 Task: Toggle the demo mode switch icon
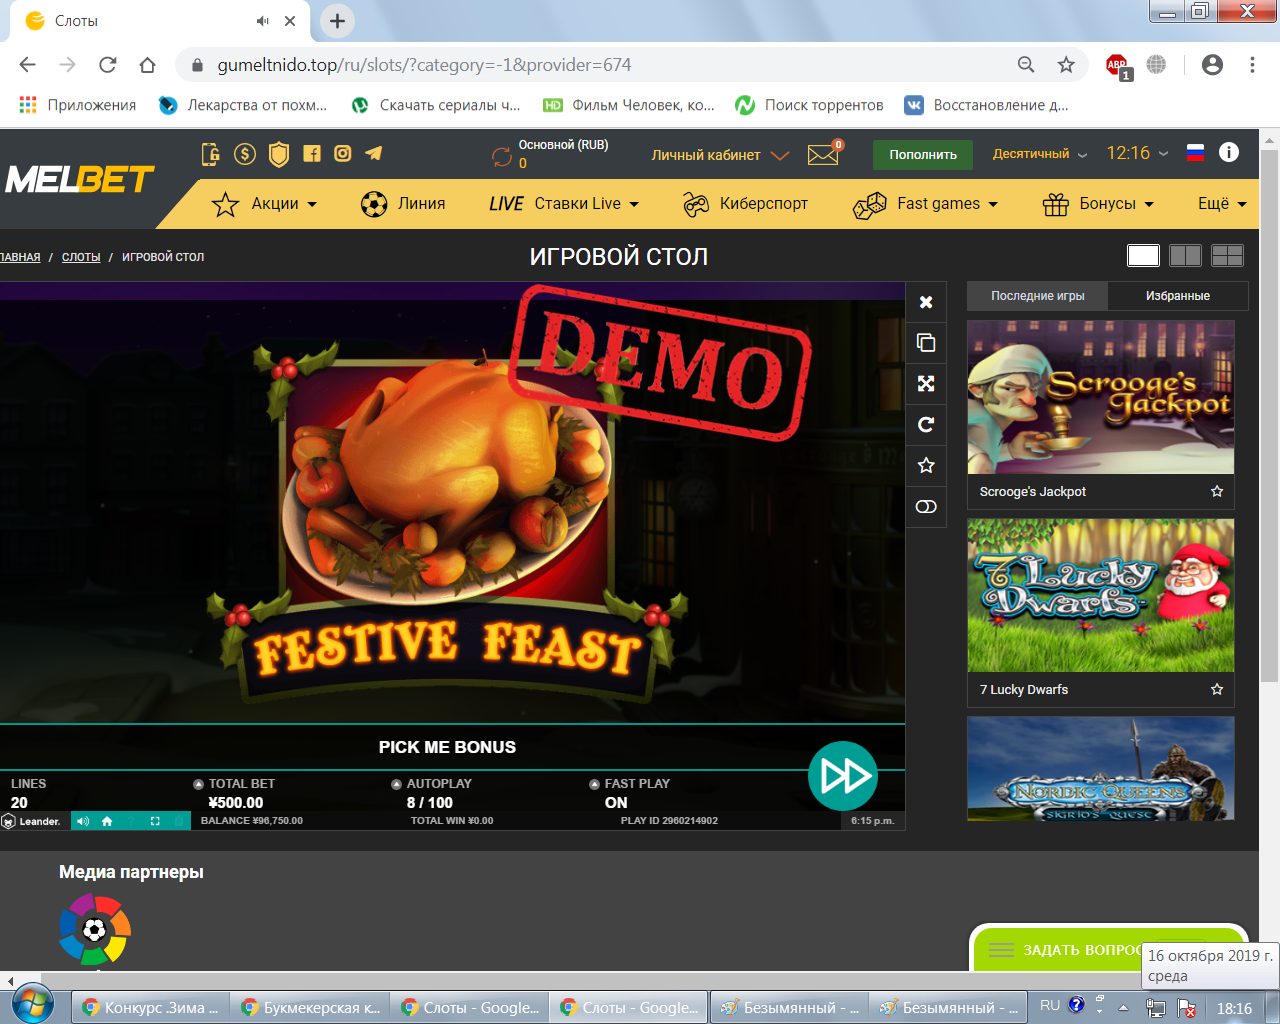(x=926, y=506)
